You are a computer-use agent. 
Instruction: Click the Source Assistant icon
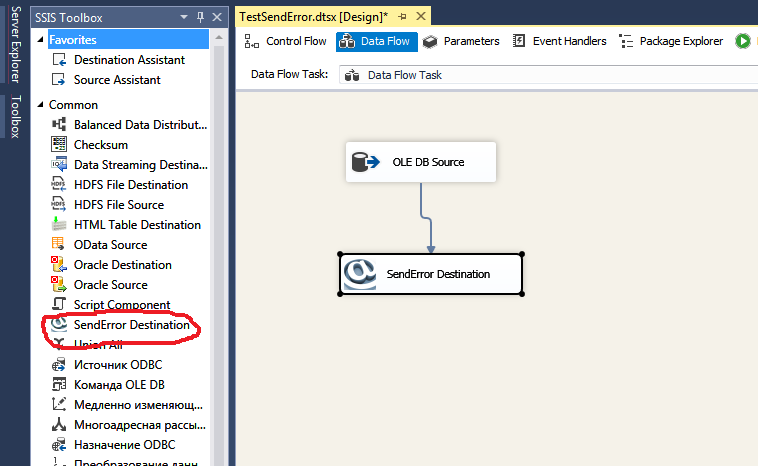[58, 80]
